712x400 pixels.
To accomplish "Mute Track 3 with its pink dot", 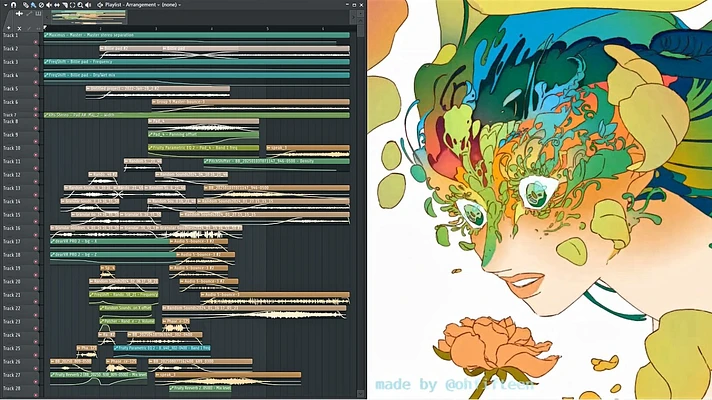I will coord(36,69).
